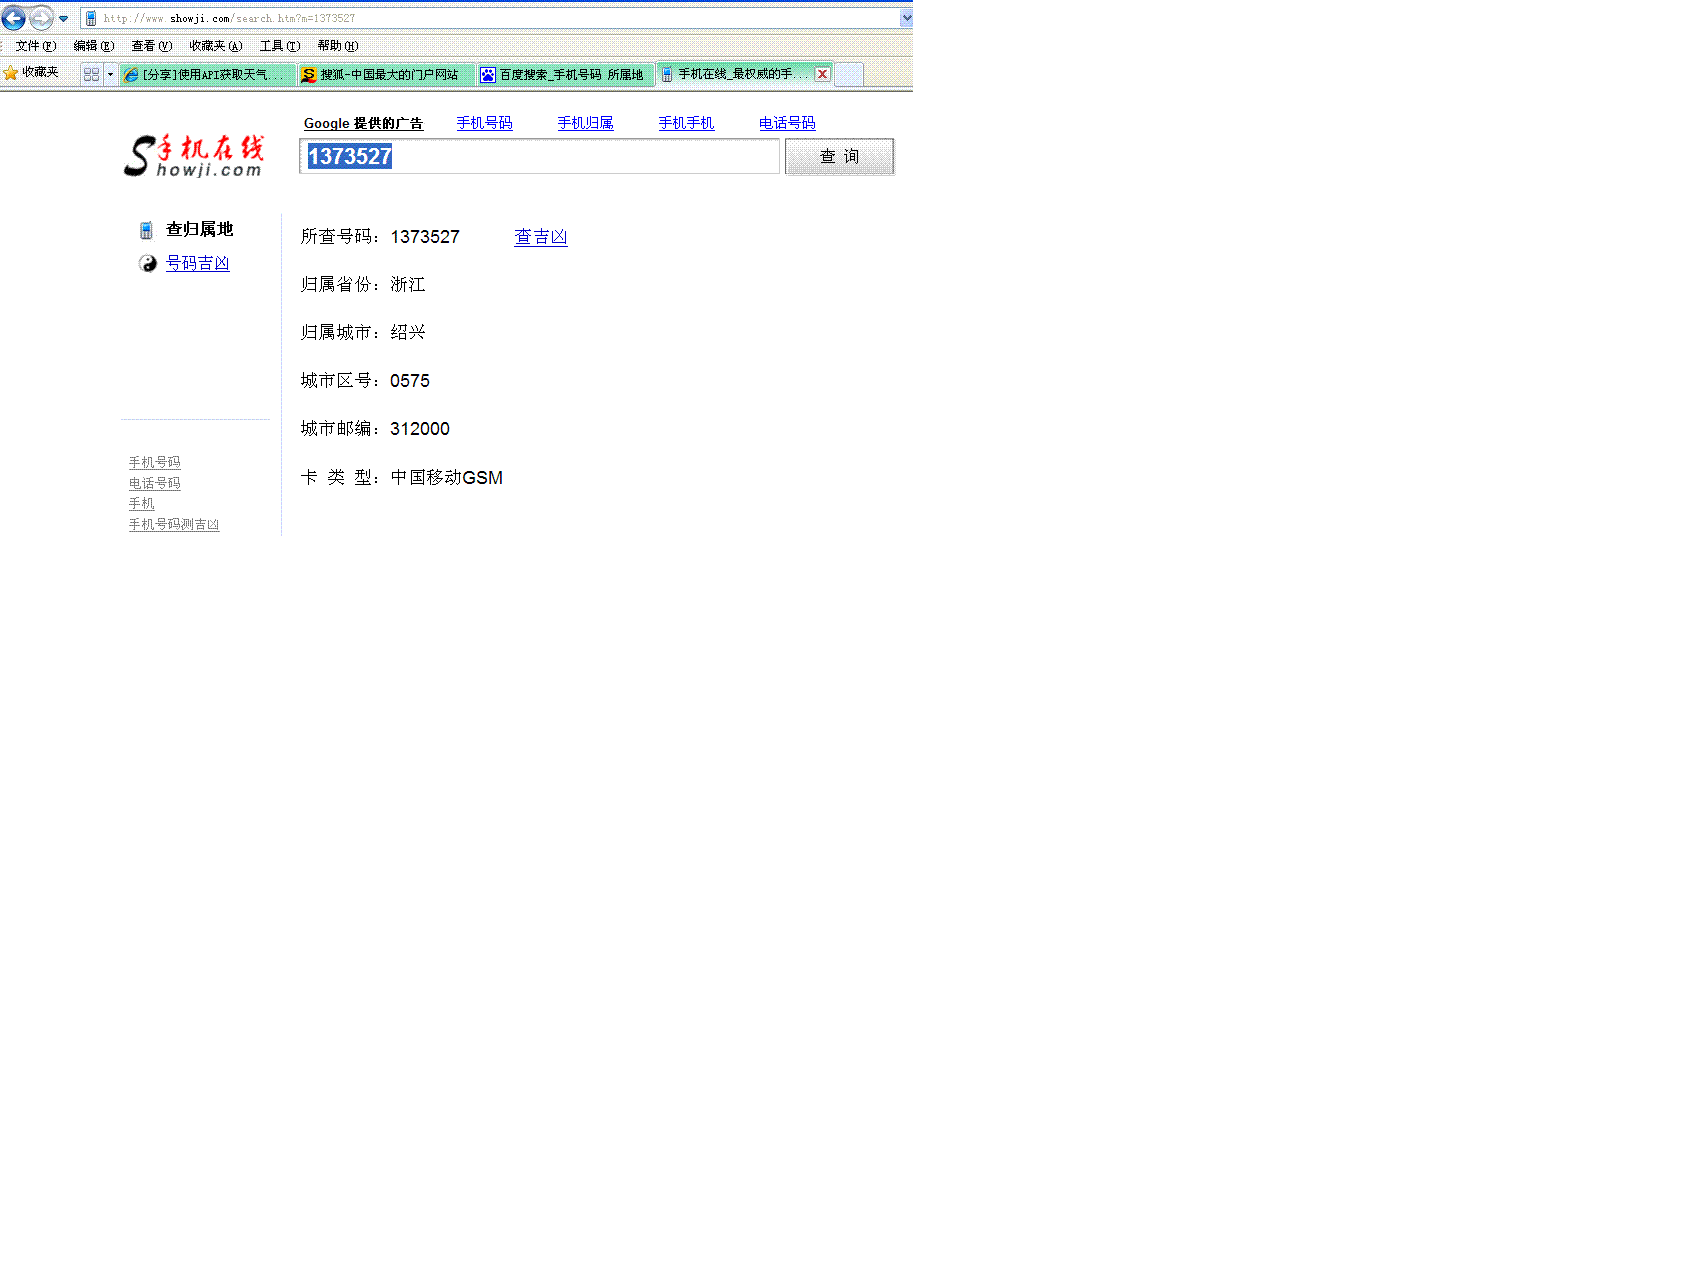This screenshot has width=1704, height=1276.
Task: Click the browser Forward arrow button
Action: tap(41, 18)
